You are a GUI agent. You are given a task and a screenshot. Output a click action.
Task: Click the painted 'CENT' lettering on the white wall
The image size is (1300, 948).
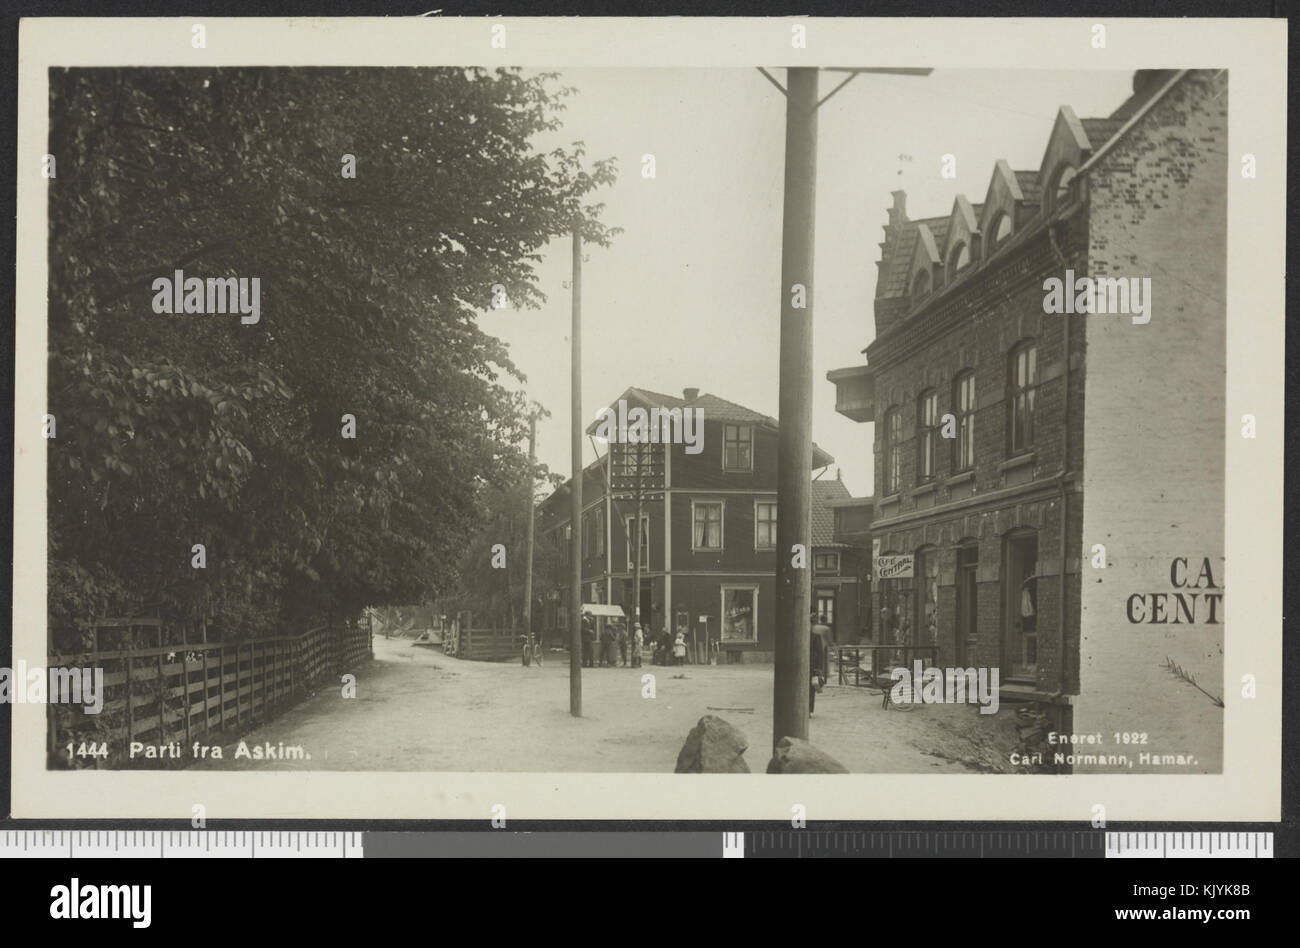[x=1174, y=607]
